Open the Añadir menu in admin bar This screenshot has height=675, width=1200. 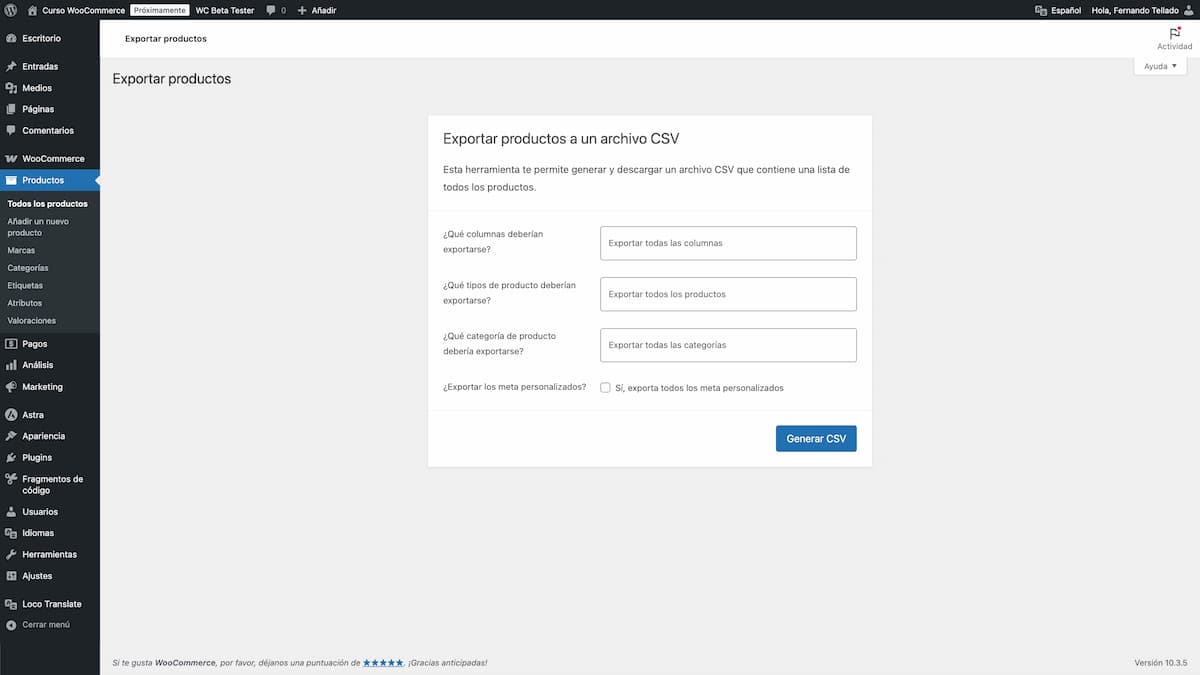coord(312,10)
